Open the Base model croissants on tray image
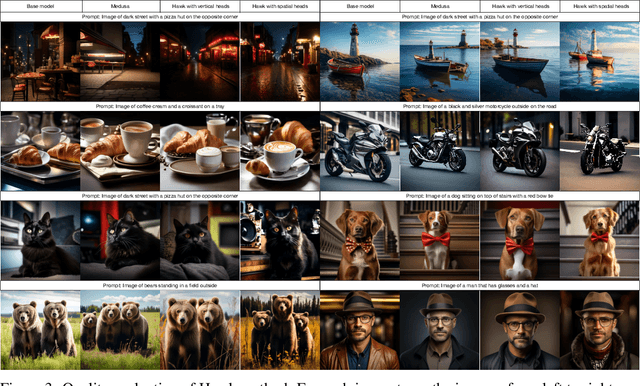 tap(40, 151)
